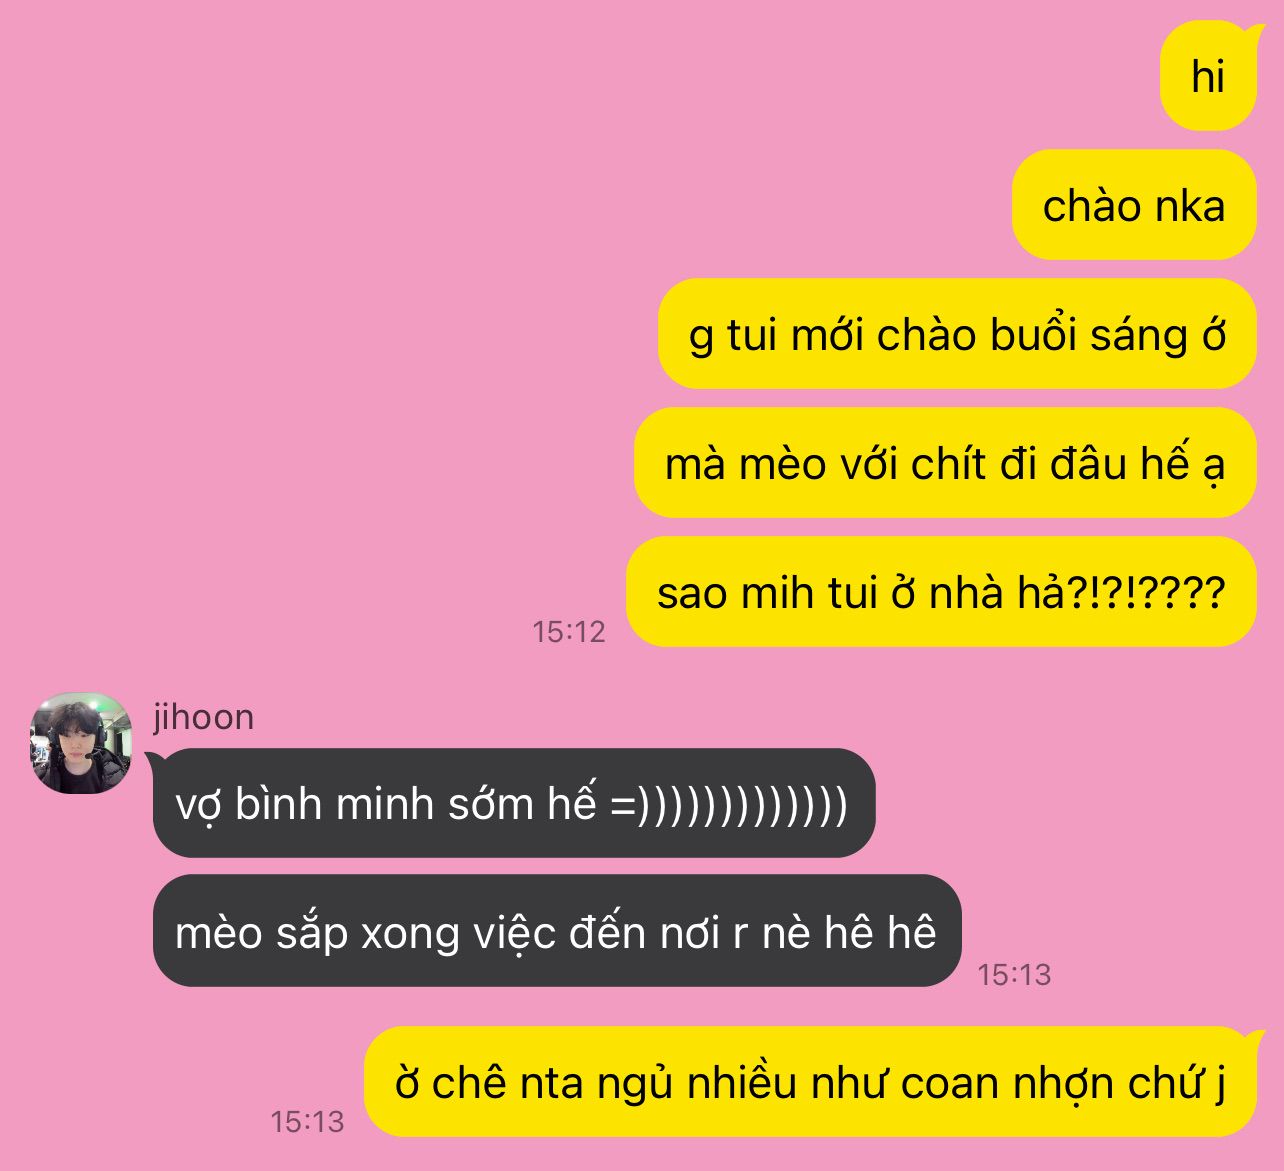Viewport: 1284px width, 1171px height.
Task: Select the yellow "hi" message bubble
Action: click(x=1207, y=77)
